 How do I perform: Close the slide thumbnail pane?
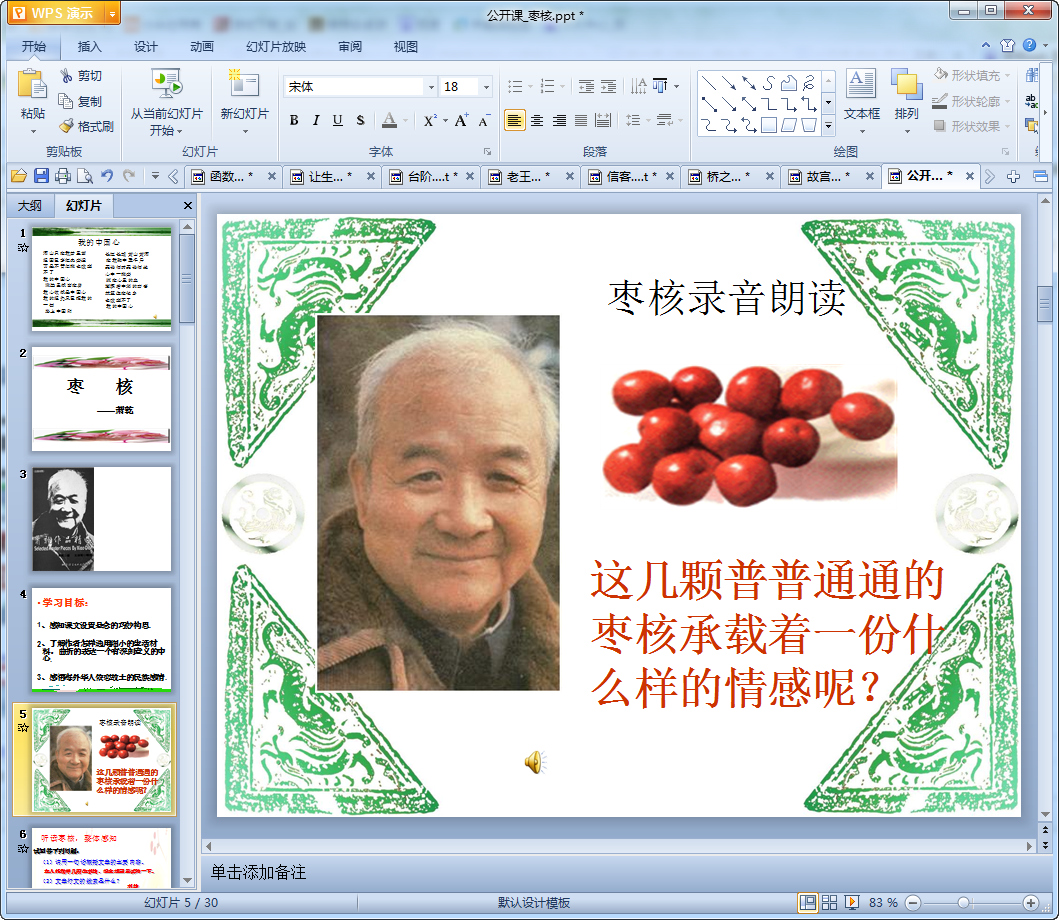pos(188,205)
